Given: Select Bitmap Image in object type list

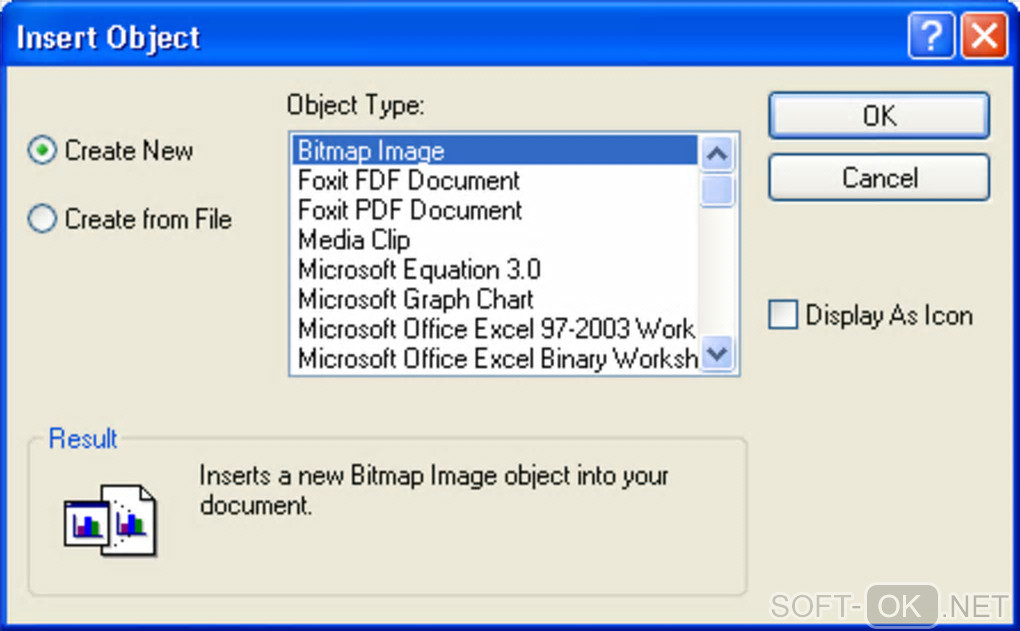Looking at the screenshot, I should pos(494,150).
